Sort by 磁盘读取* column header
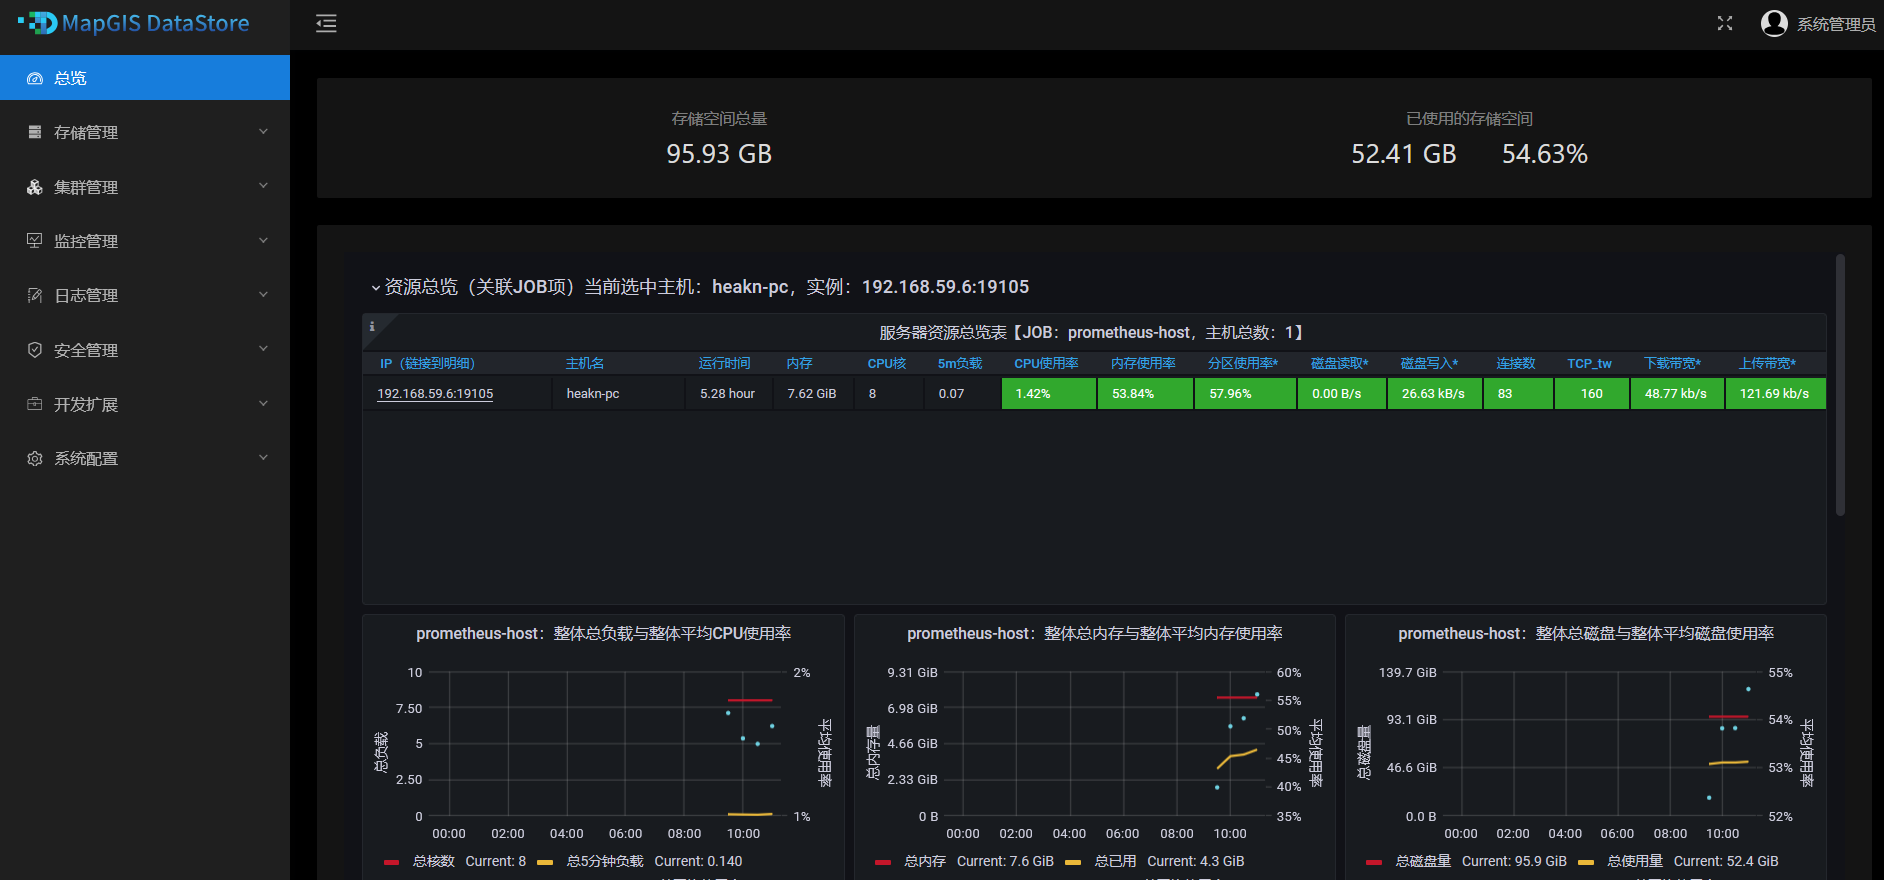The width and height of the screenshot is (1884, 880). 1339,364
